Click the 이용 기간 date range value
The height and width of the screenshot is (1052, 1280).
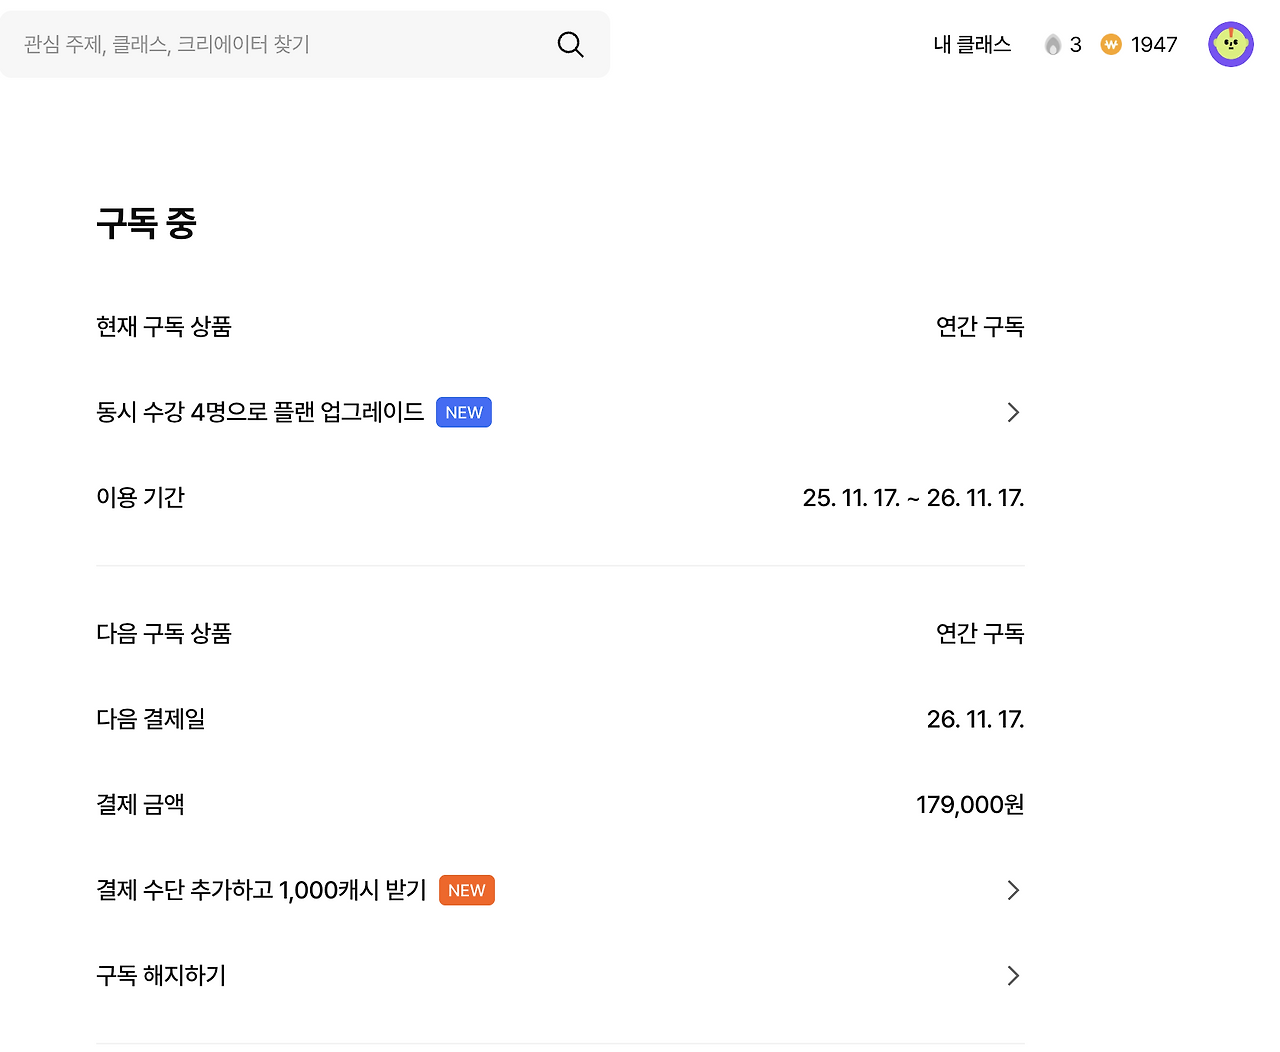(913, 498)
